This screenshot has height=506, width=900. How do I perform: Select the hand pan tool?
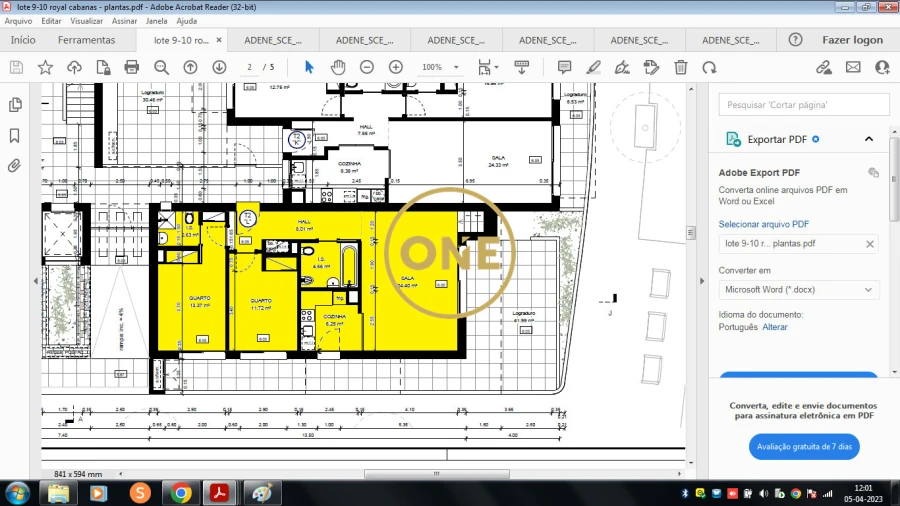click(338, 67)
